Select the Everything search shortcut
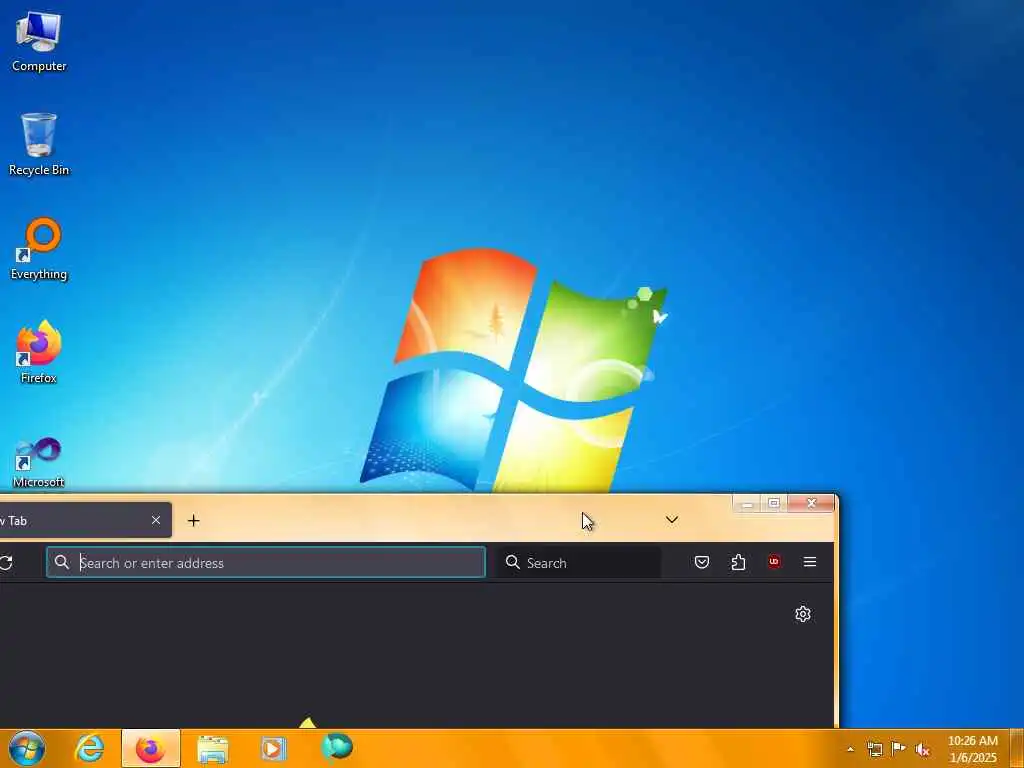Viewport: 1024px width, 768px height. (39, 249)
